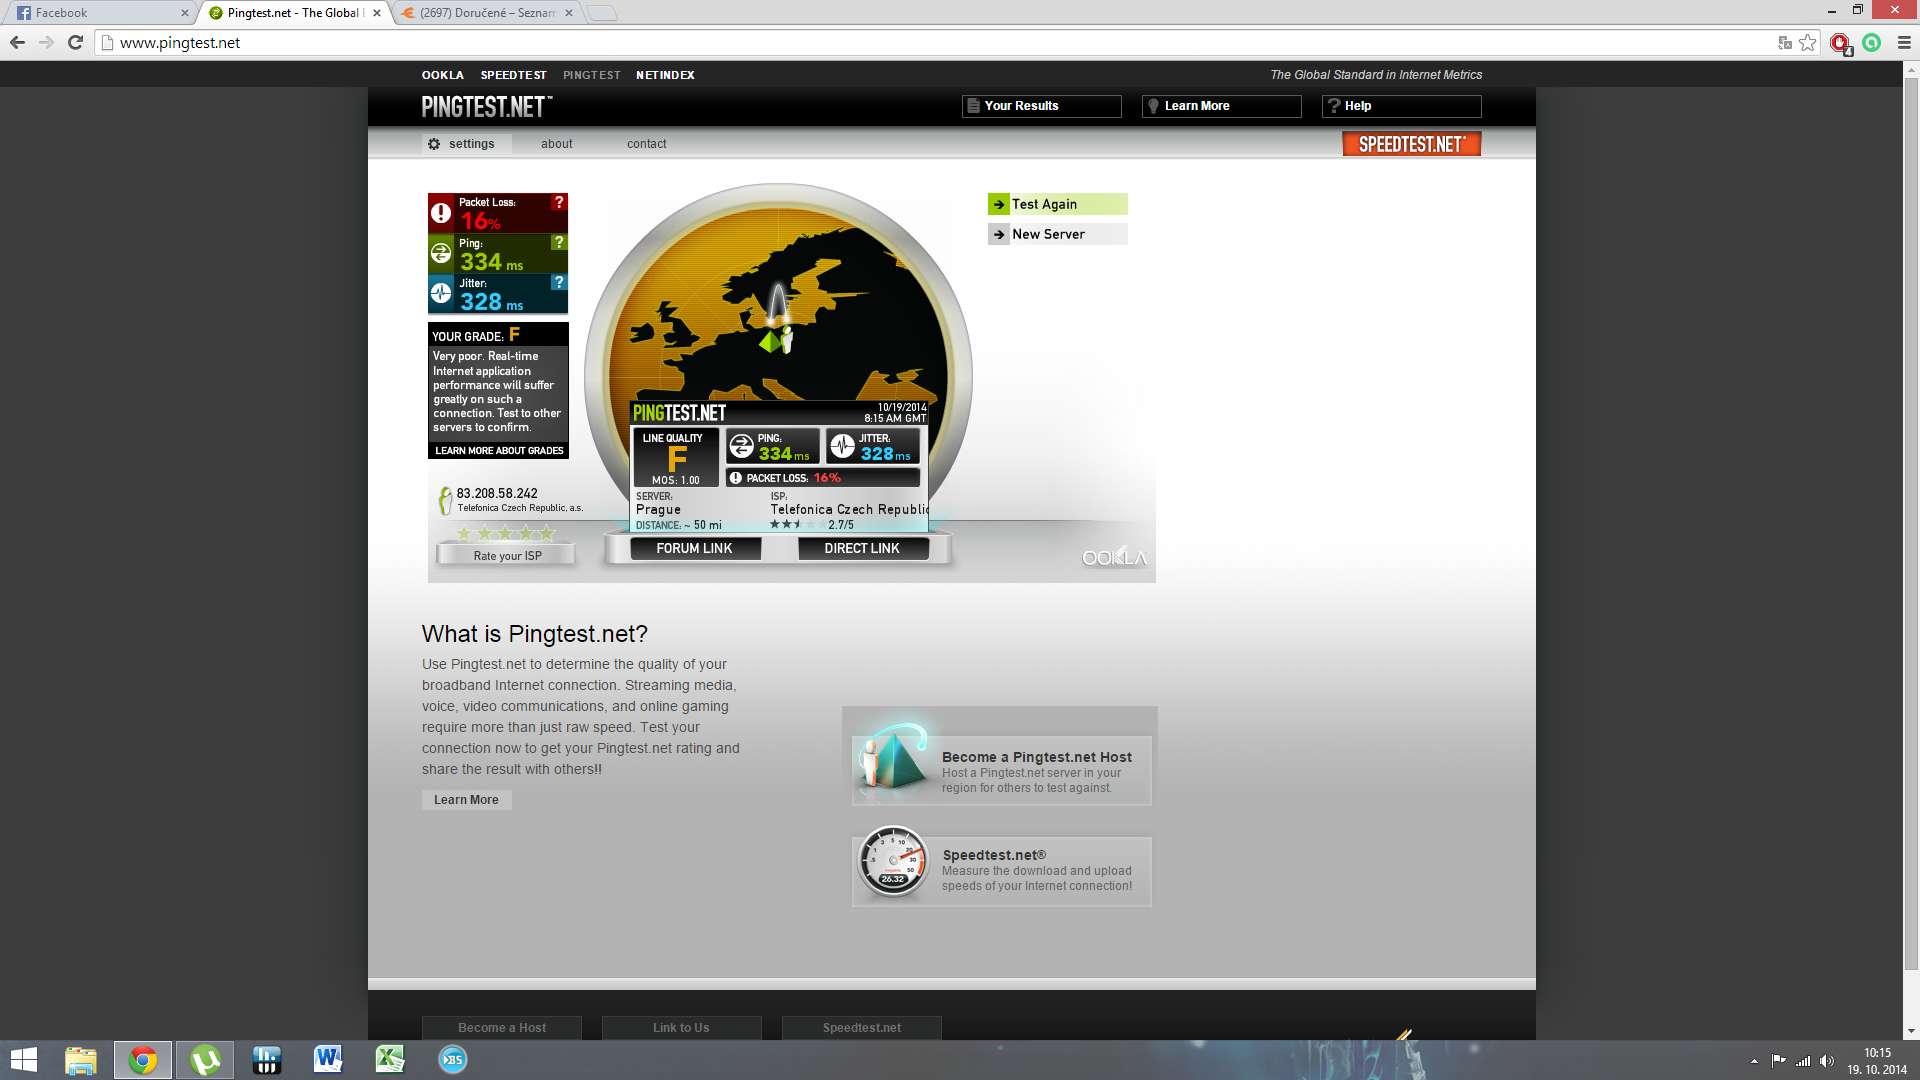Click the New Server button

click(1058, 234)
